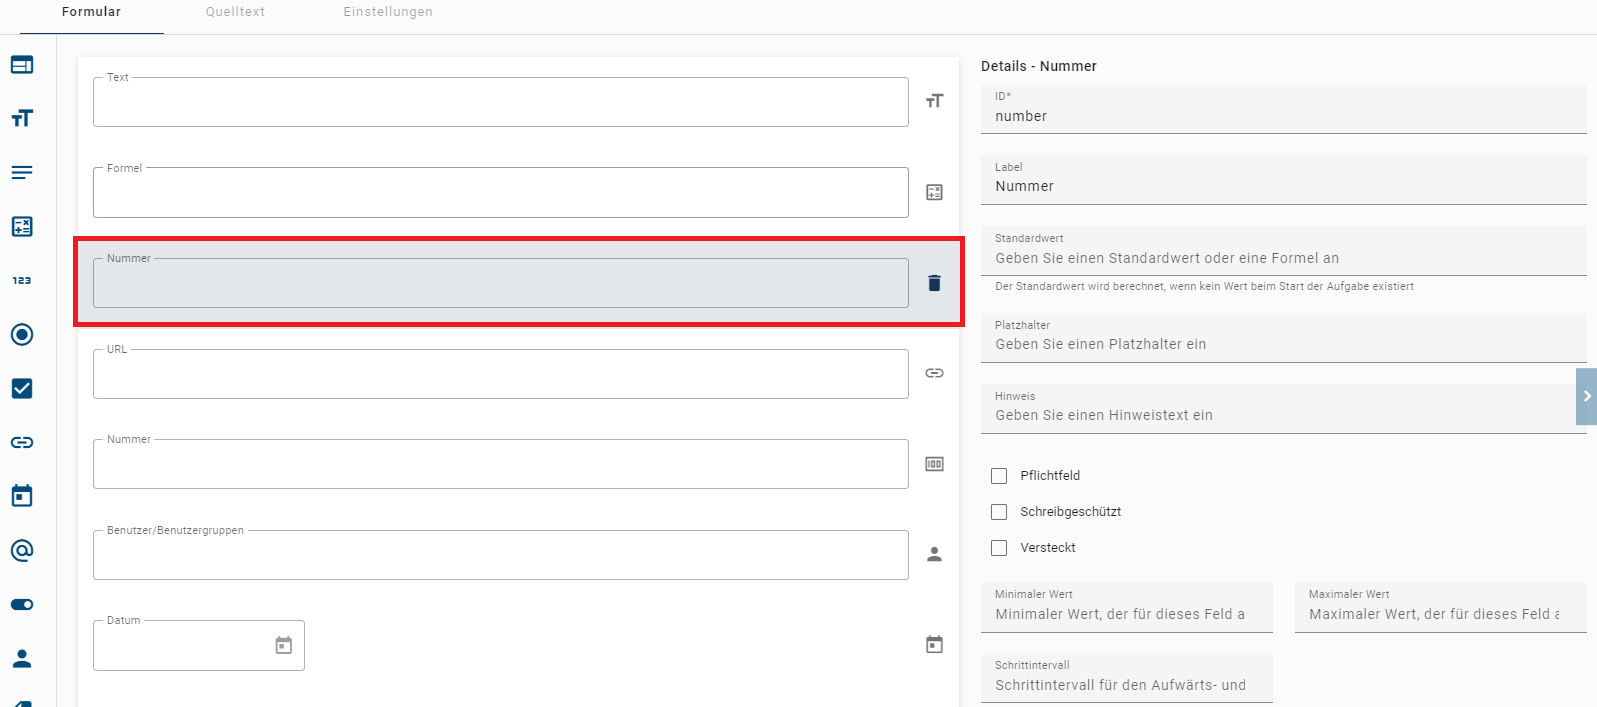
Task: Click the link icon beside the URL field
Action: click(934, 373)
